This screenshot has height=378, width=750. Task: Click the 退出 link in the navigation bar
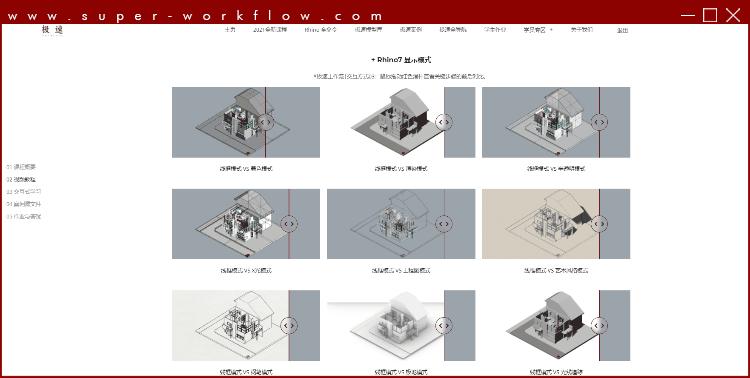[x=622, y=30]
